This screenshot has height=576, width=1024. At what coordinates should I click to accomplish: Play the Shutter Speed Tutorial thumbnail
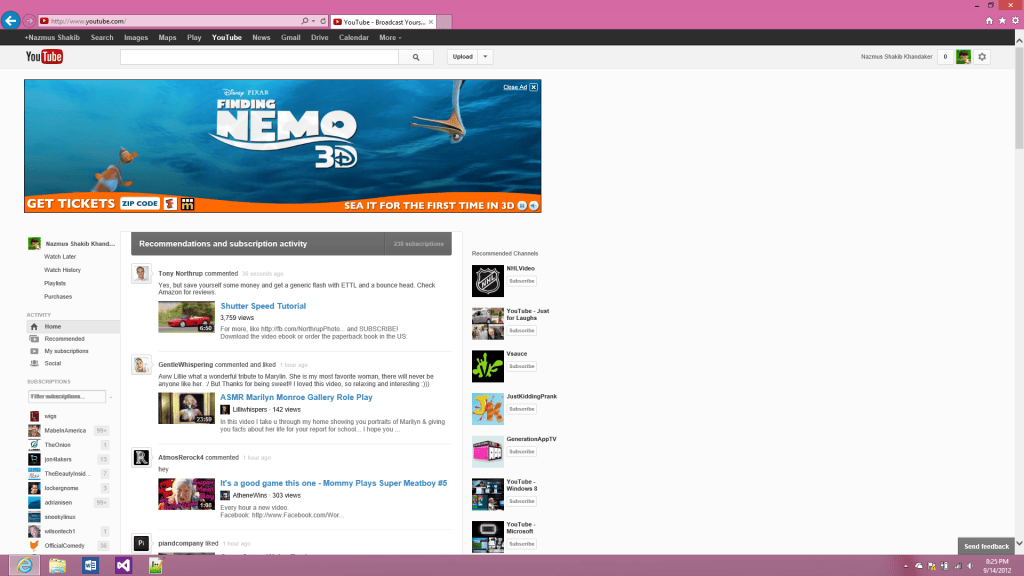[186, 317]
